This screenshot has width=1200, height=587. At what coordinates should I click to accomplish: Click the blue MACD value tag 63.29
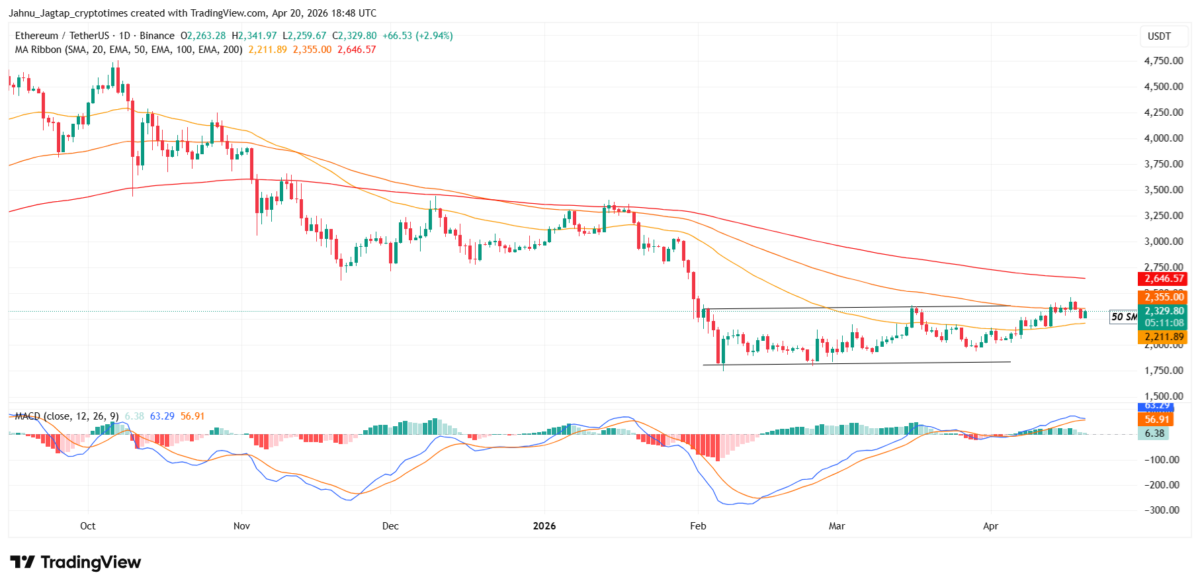[x=1155, y=406]
